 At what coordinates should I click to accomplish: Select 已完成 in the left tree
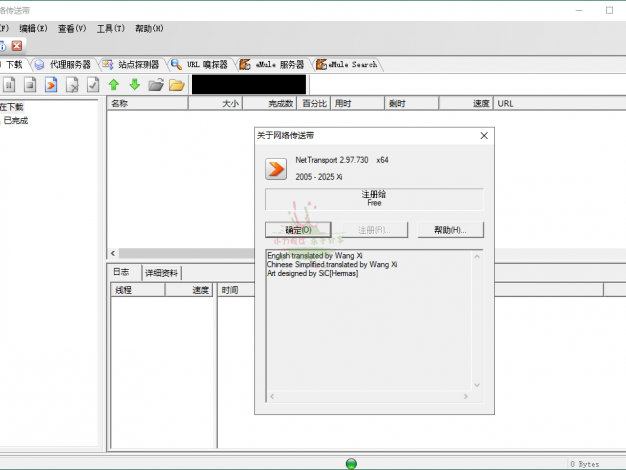coord(16,120)
